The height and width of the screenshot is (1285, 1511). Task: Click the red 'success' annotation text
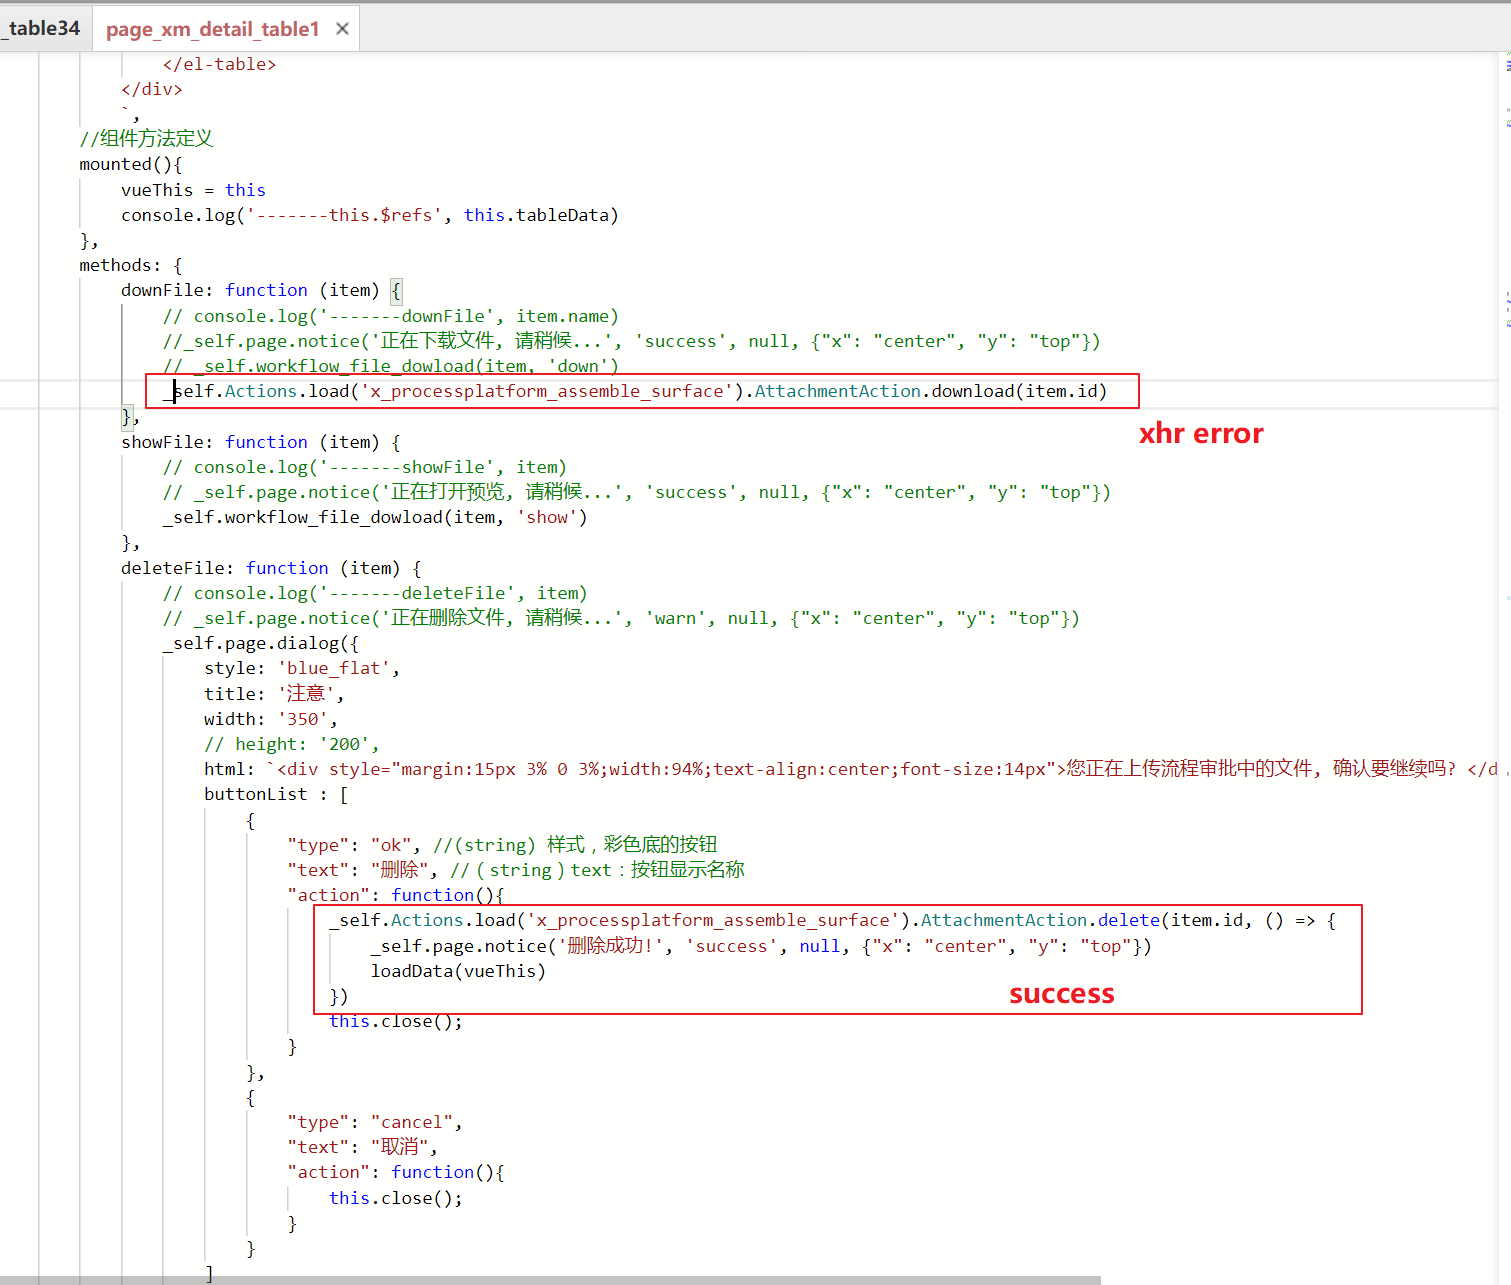pyautogui.click(x=1061, y=994)
